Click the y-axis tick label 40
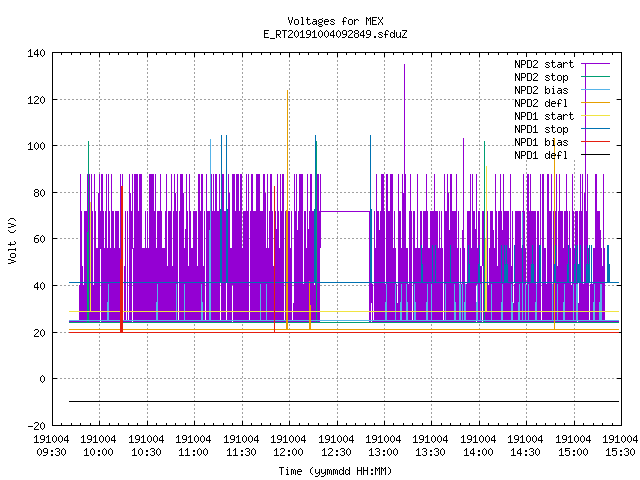The height and width of the screenshot is (480, 640). pyautogui.click(x=39, y=286)
